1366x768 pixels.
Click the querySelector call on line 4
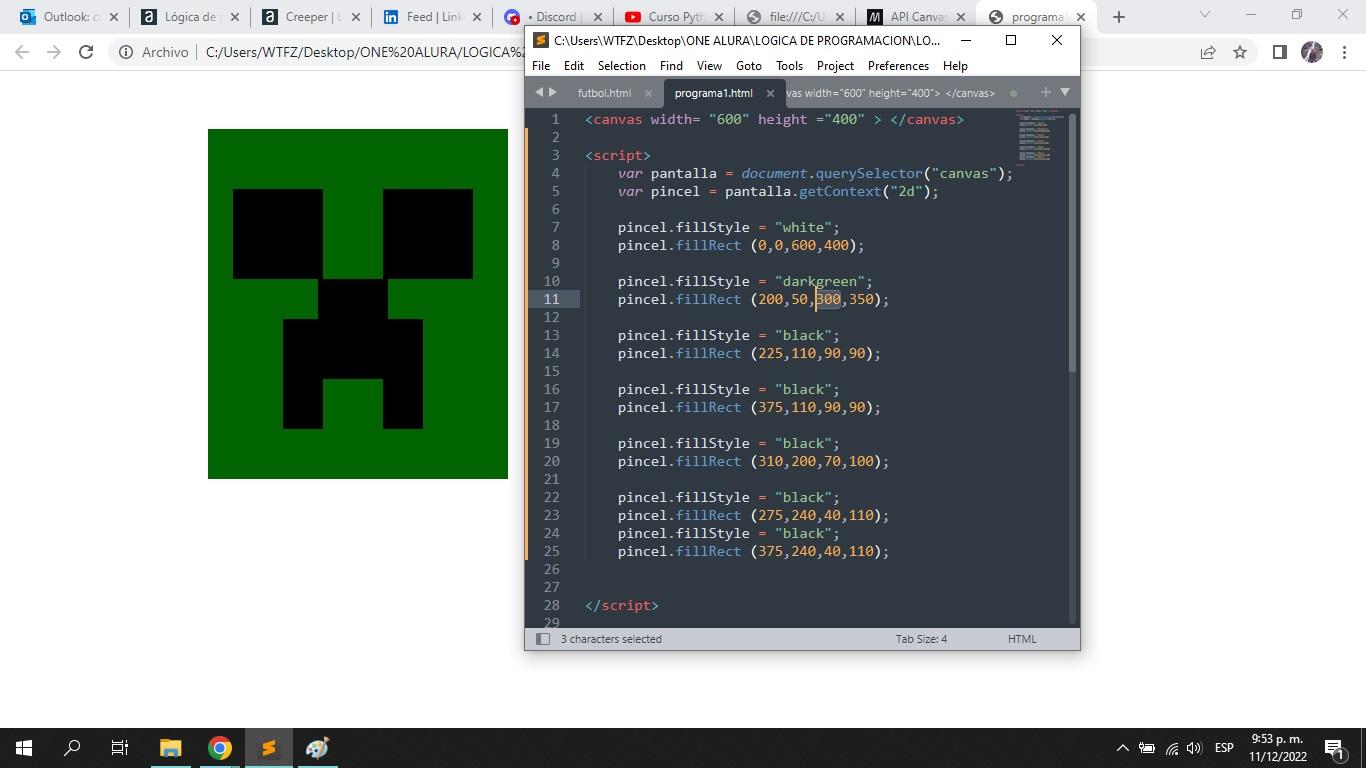click(x=868, y=173)
